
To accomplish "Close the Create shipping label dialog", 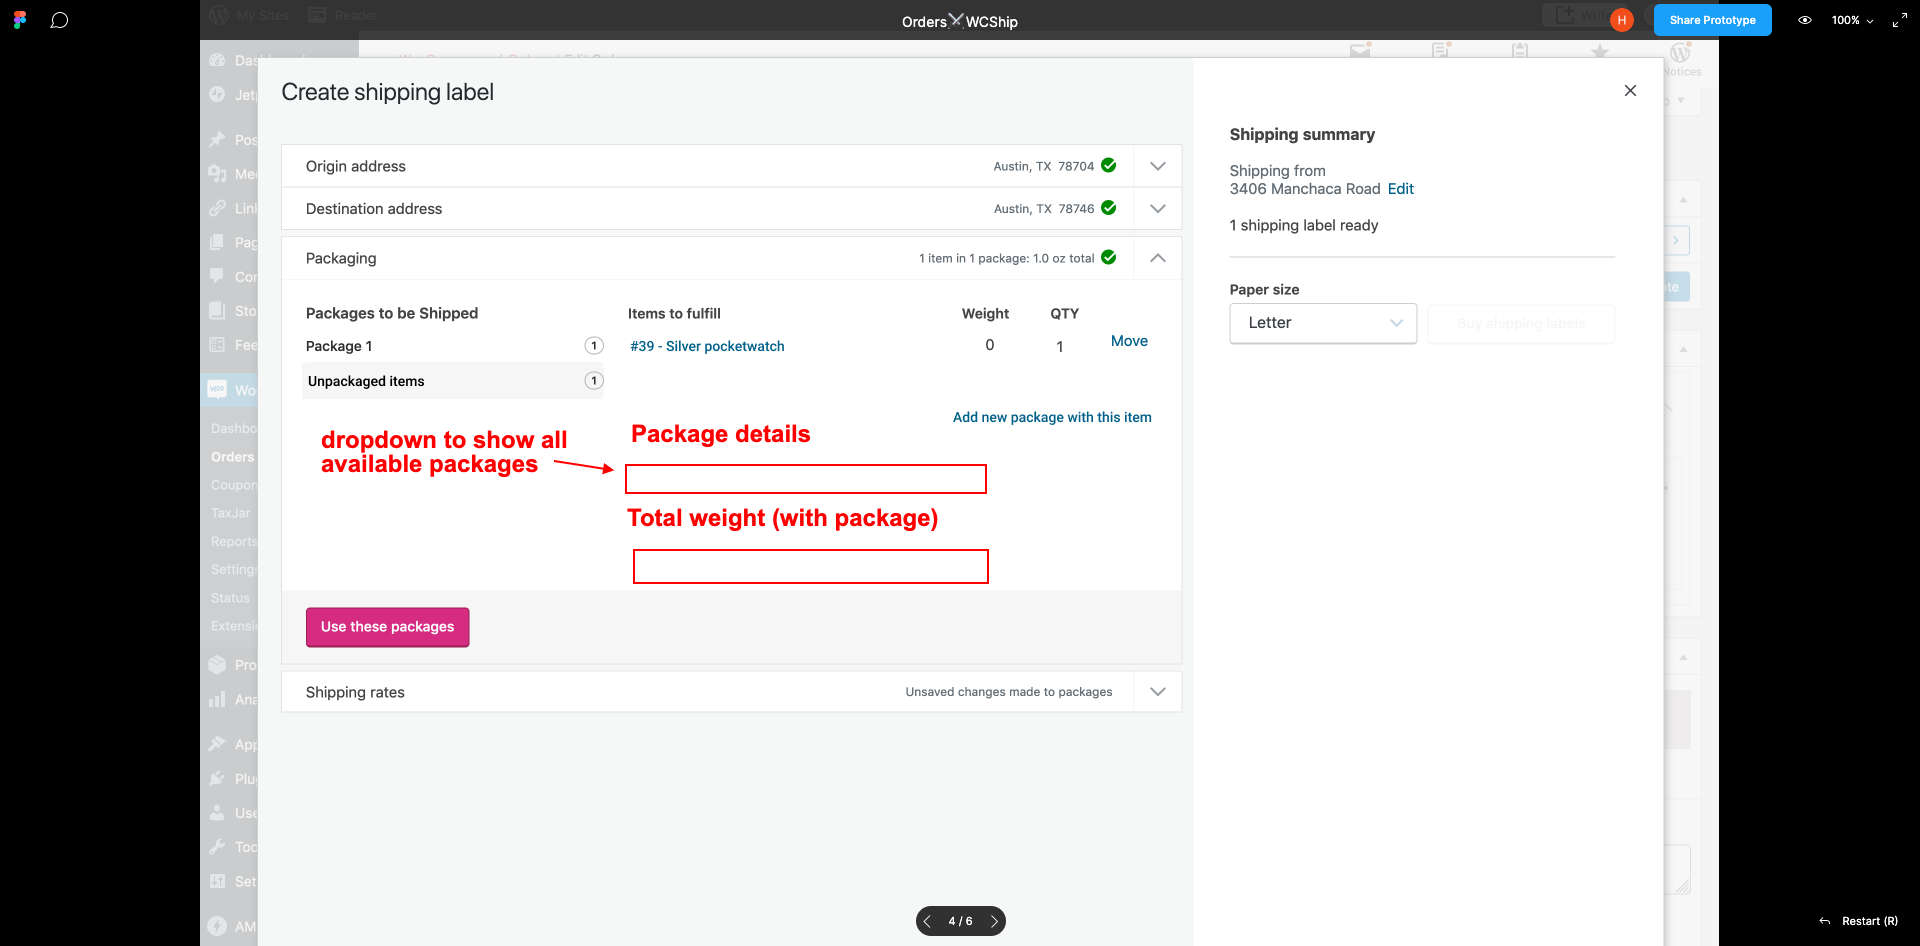I will pyautogui.click(x=1630, y=91).
